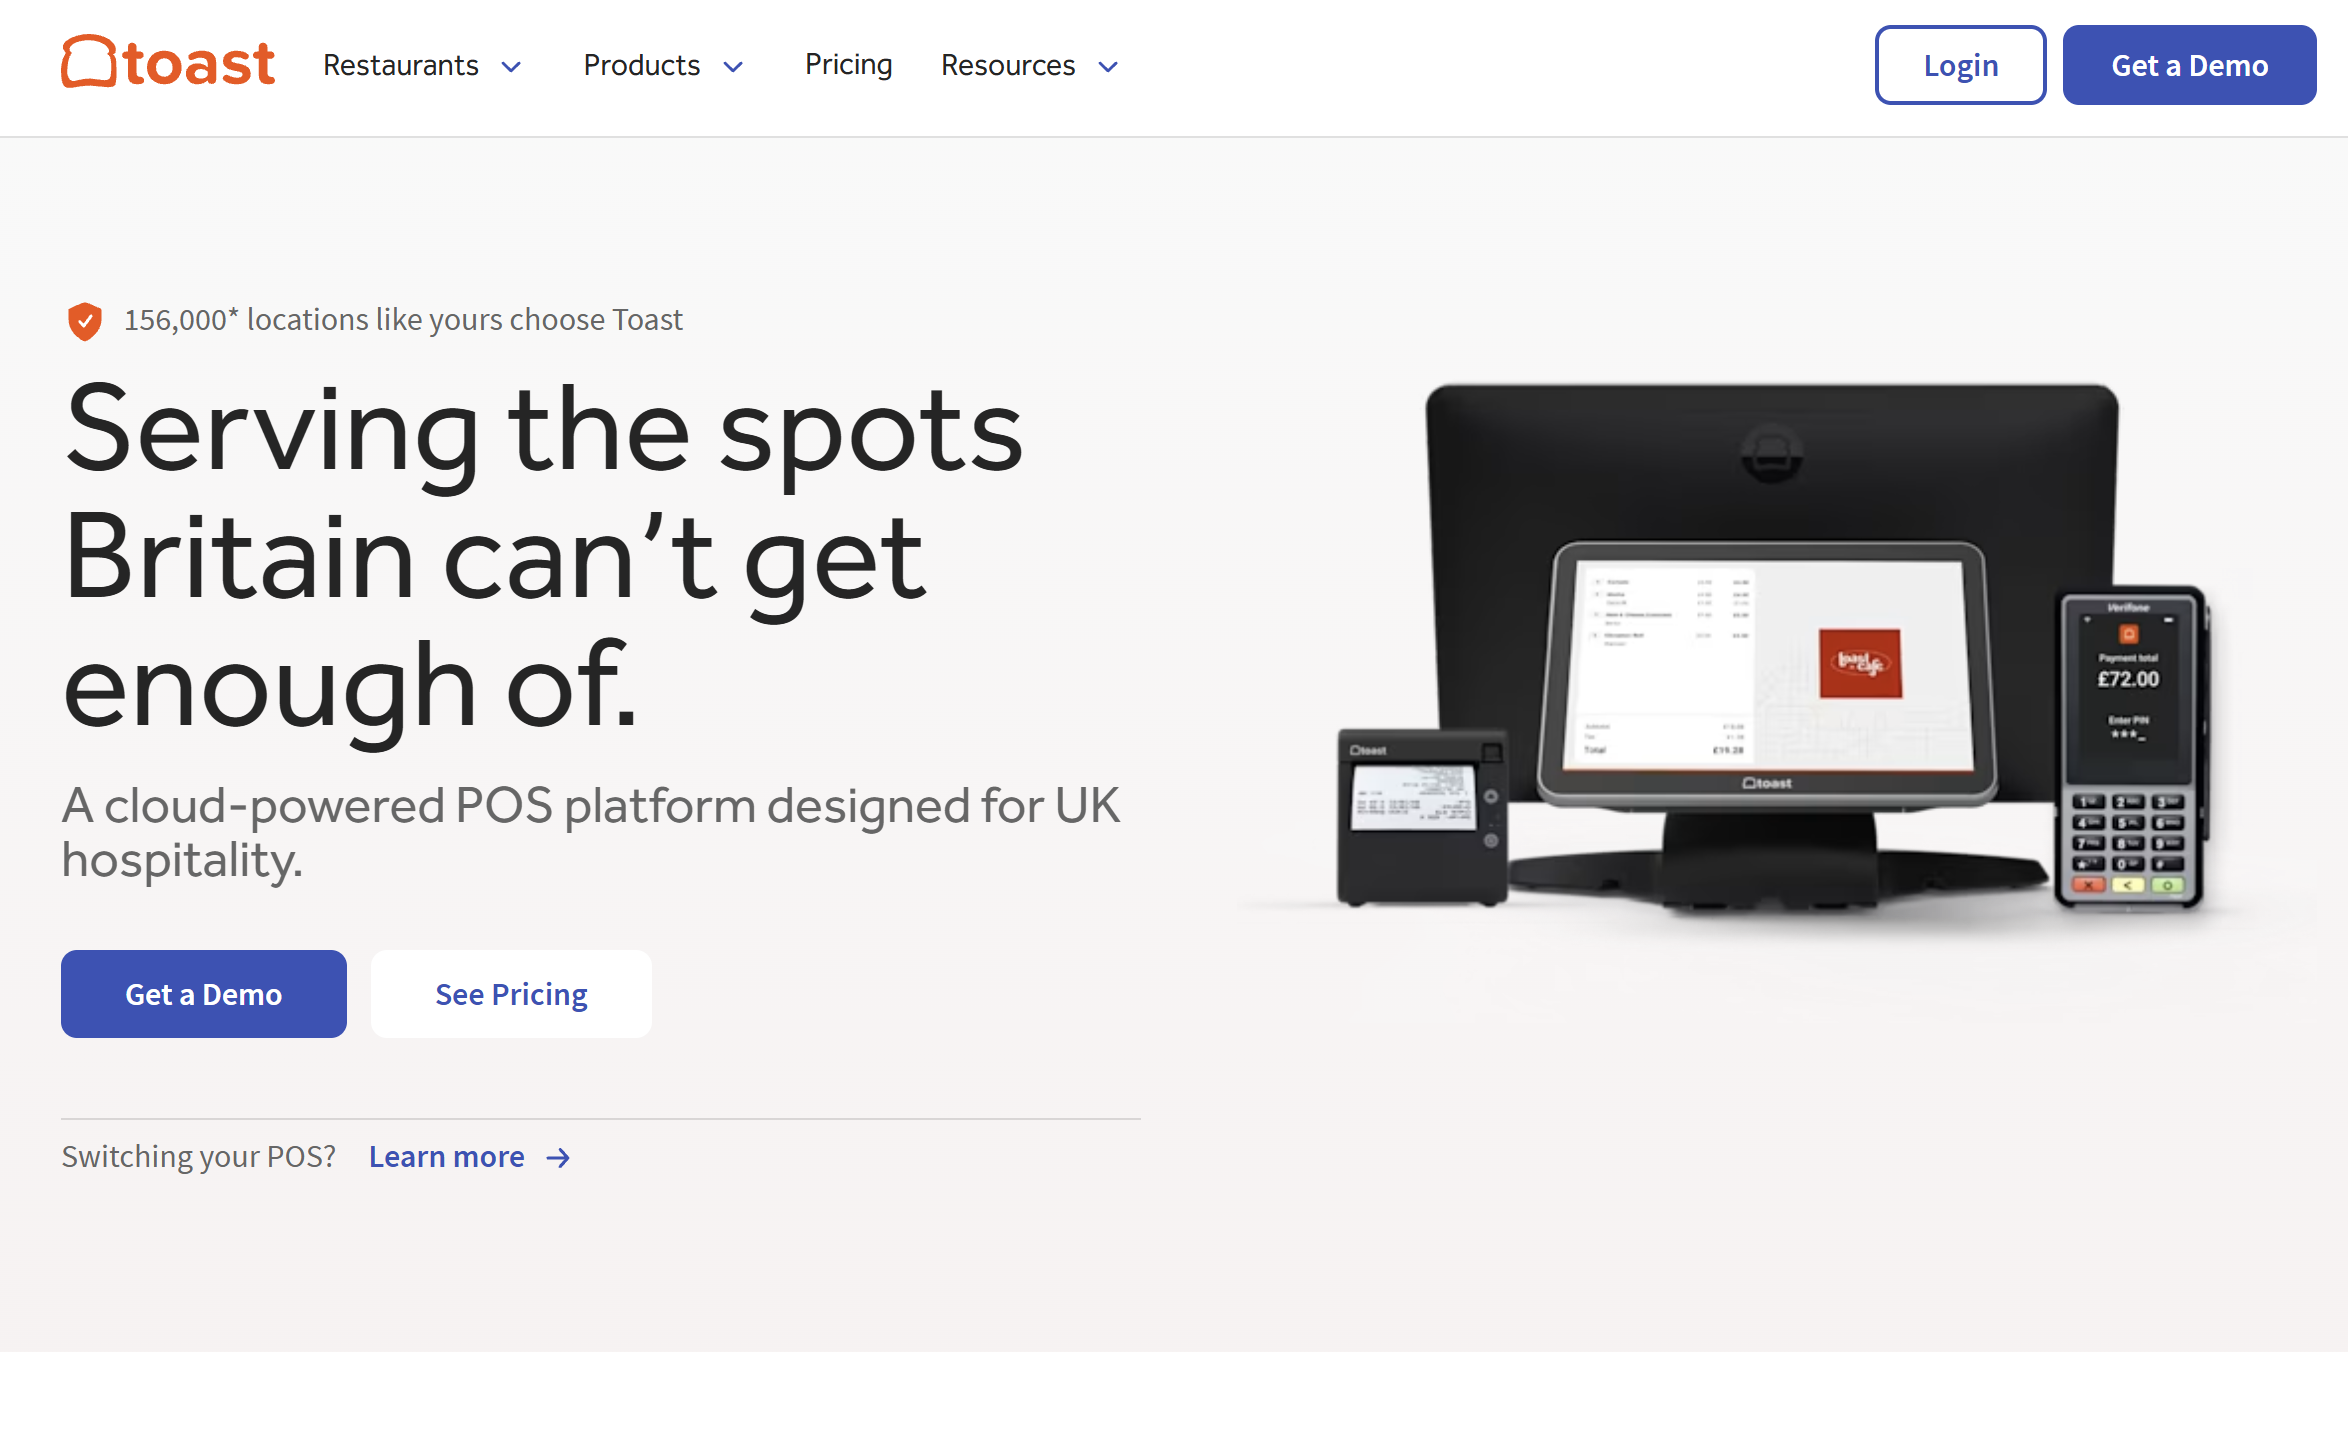Click the Toast logo in header
This screenshot has height=1444, width=2348.
click(168, 63)
